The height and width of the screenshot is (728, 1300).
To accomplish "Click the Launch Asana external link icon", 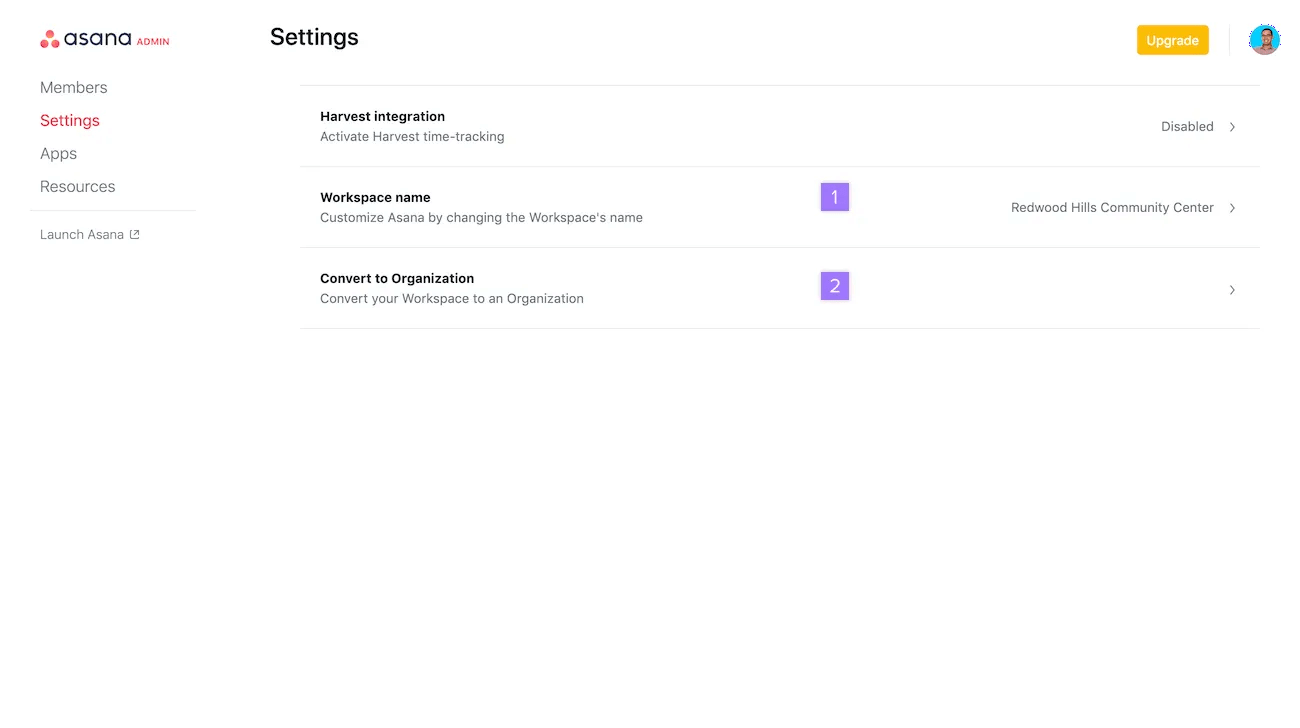I will (137, 233).
